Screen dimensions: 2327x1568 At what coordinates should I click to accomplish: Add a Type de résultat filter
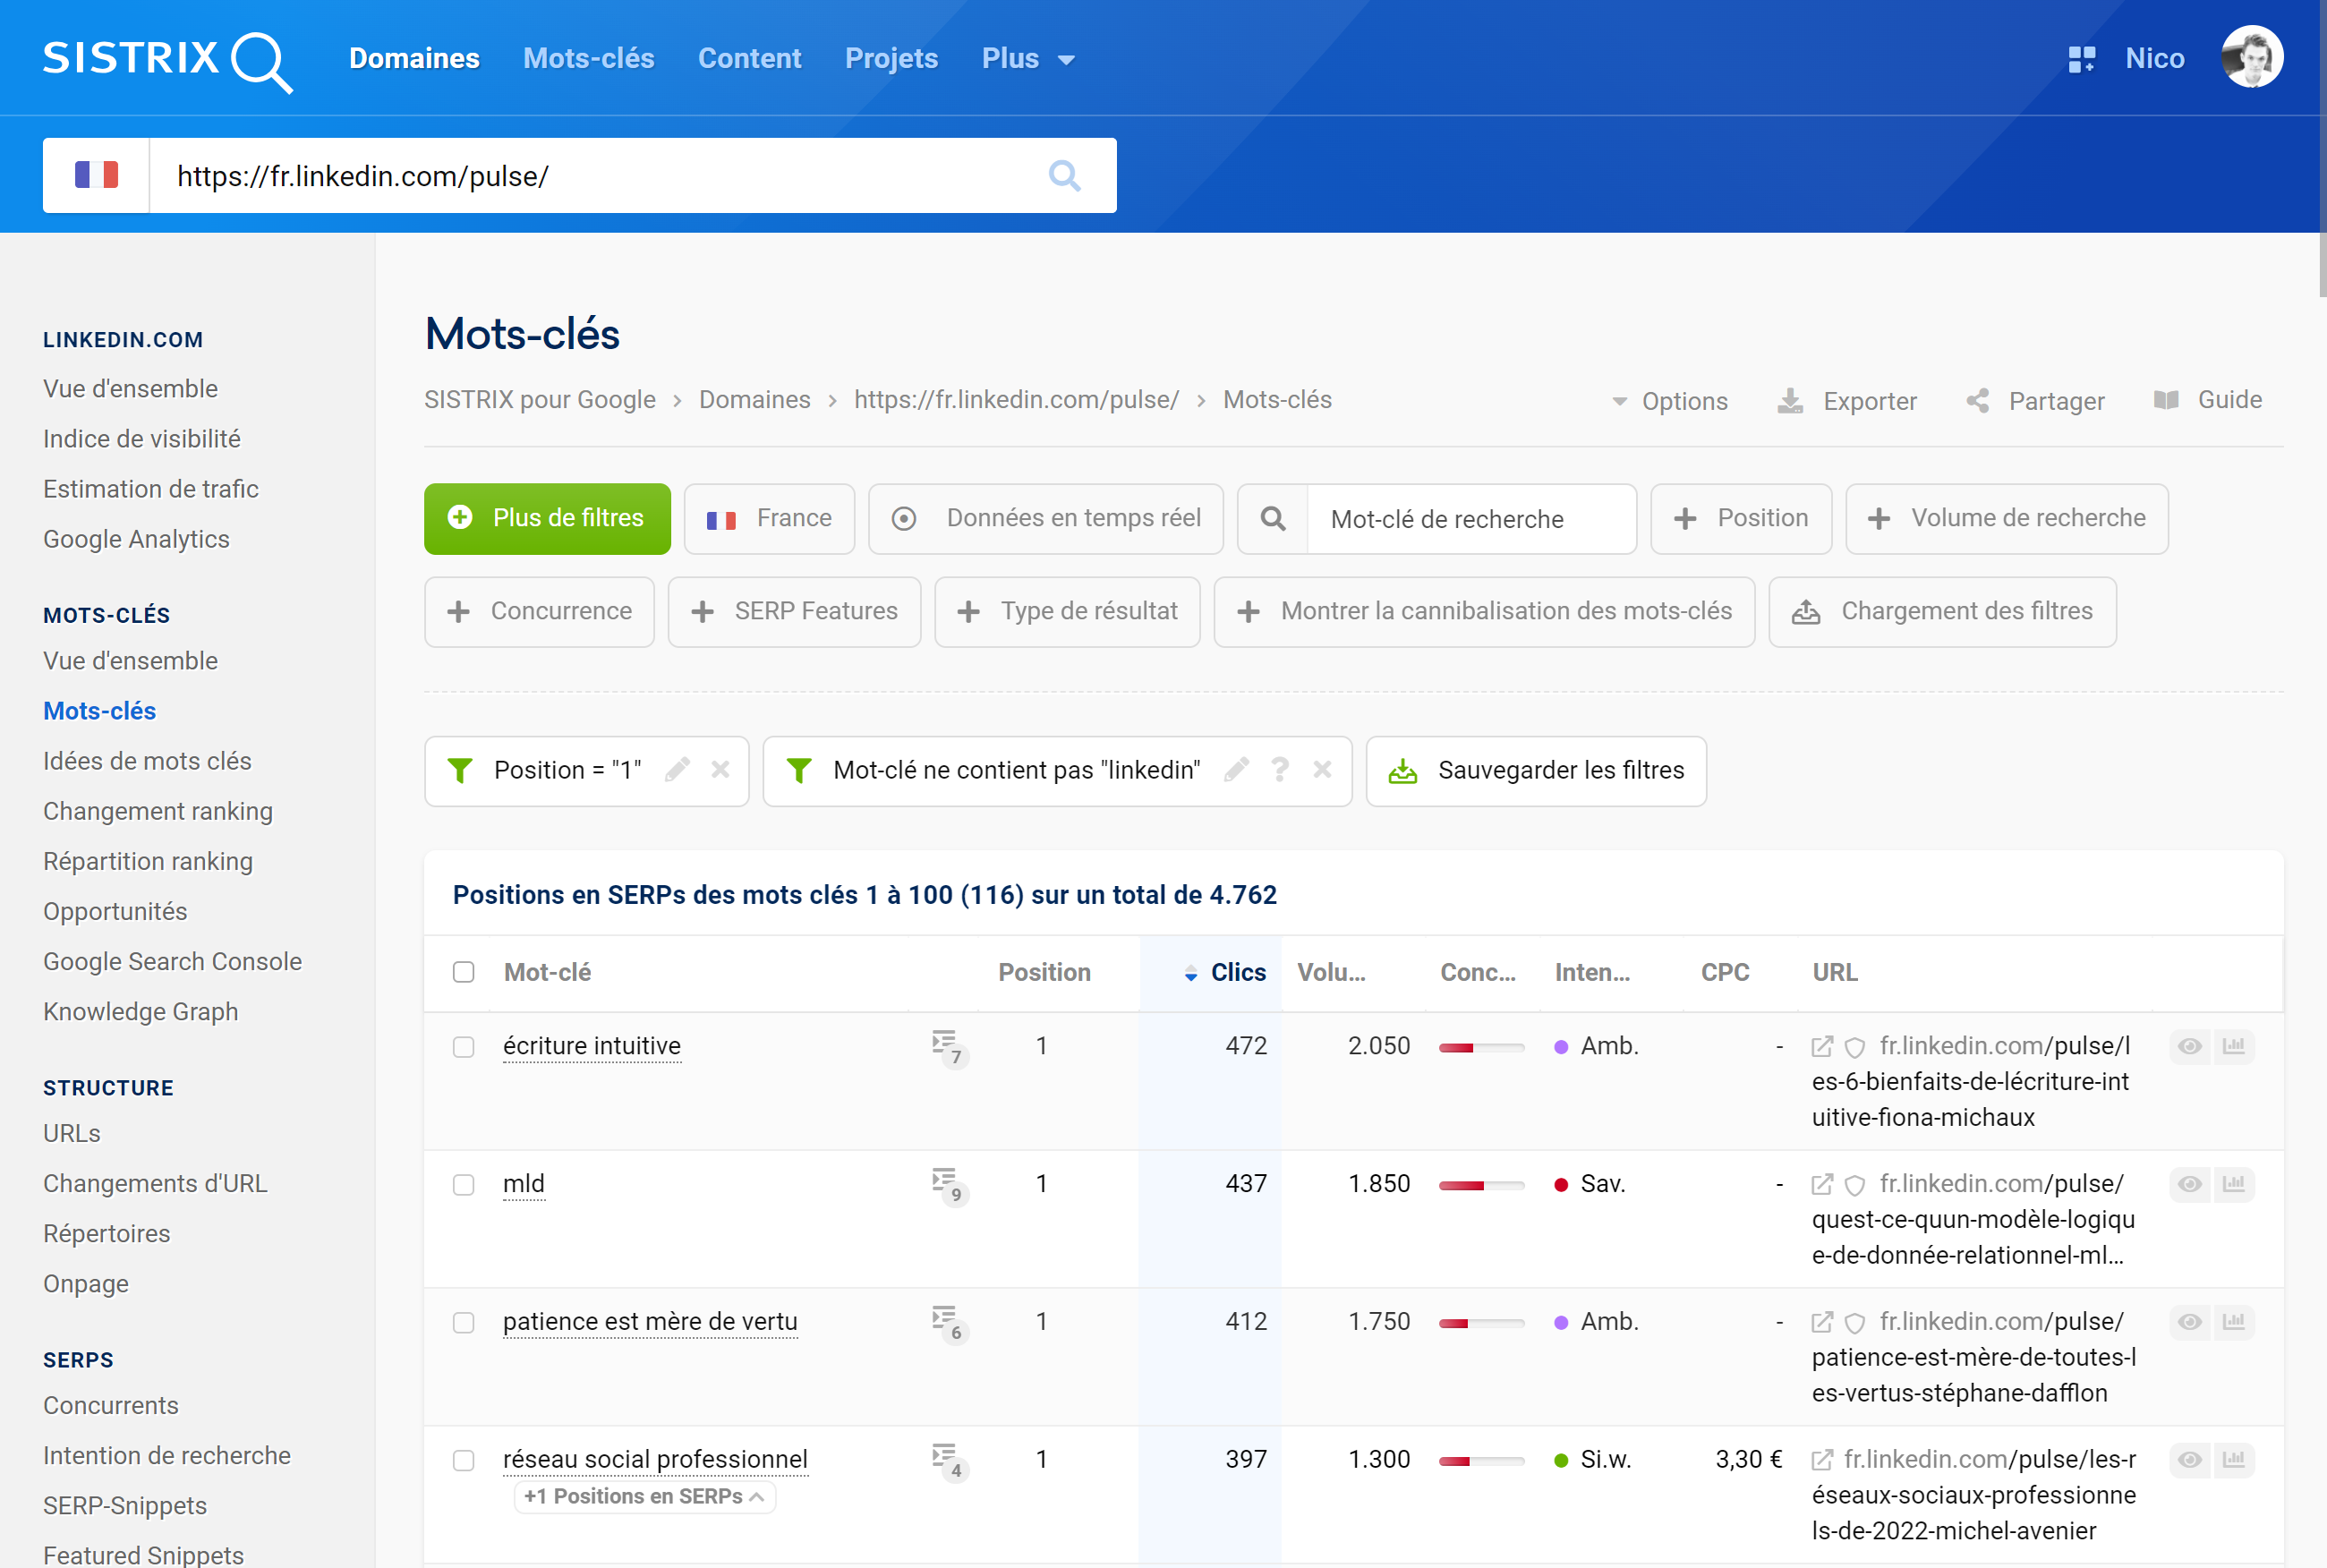pos(1067,611)
